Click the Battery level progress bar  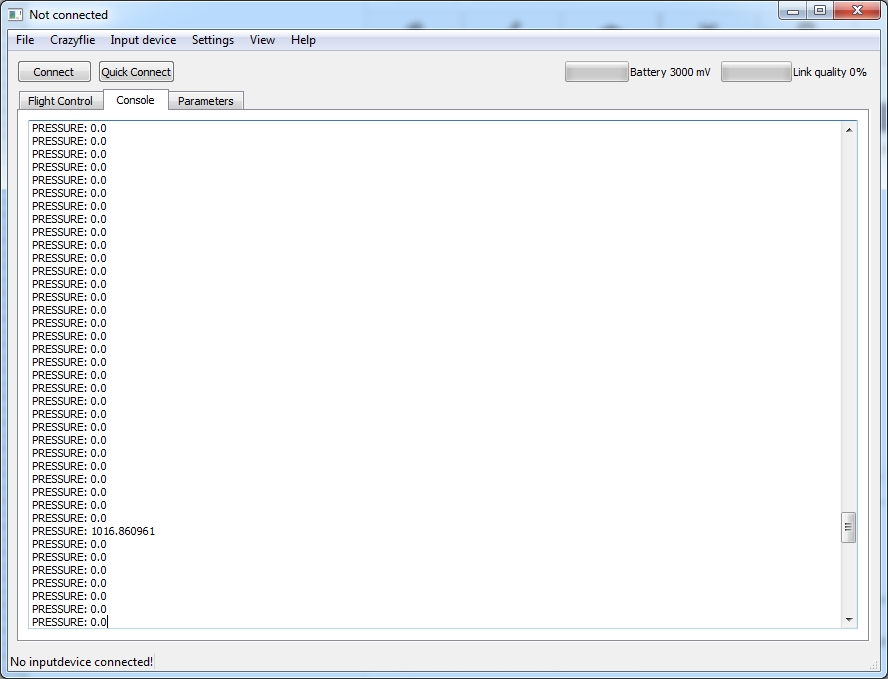click(x=596, y=72)
